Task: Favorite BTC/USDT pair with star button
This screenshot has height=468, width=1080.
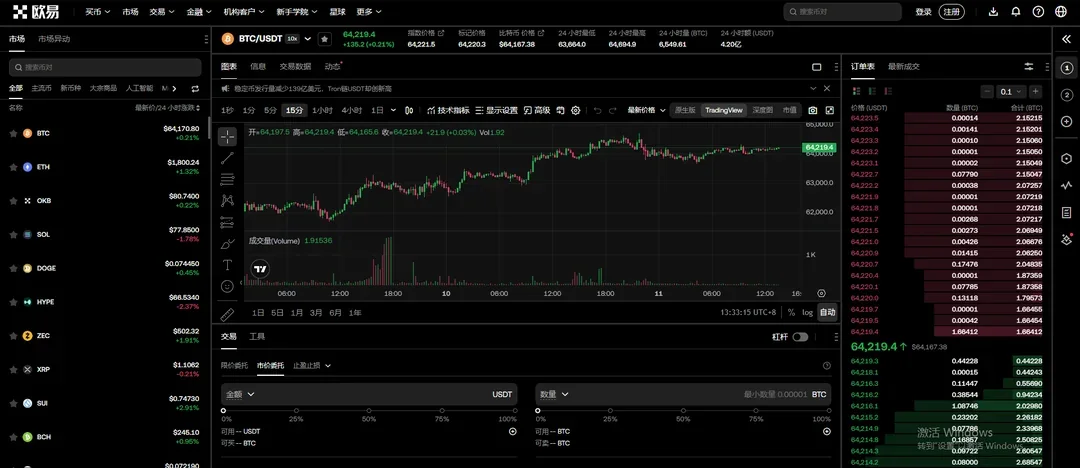Action: pyautogui.click(x=324, y=39)
